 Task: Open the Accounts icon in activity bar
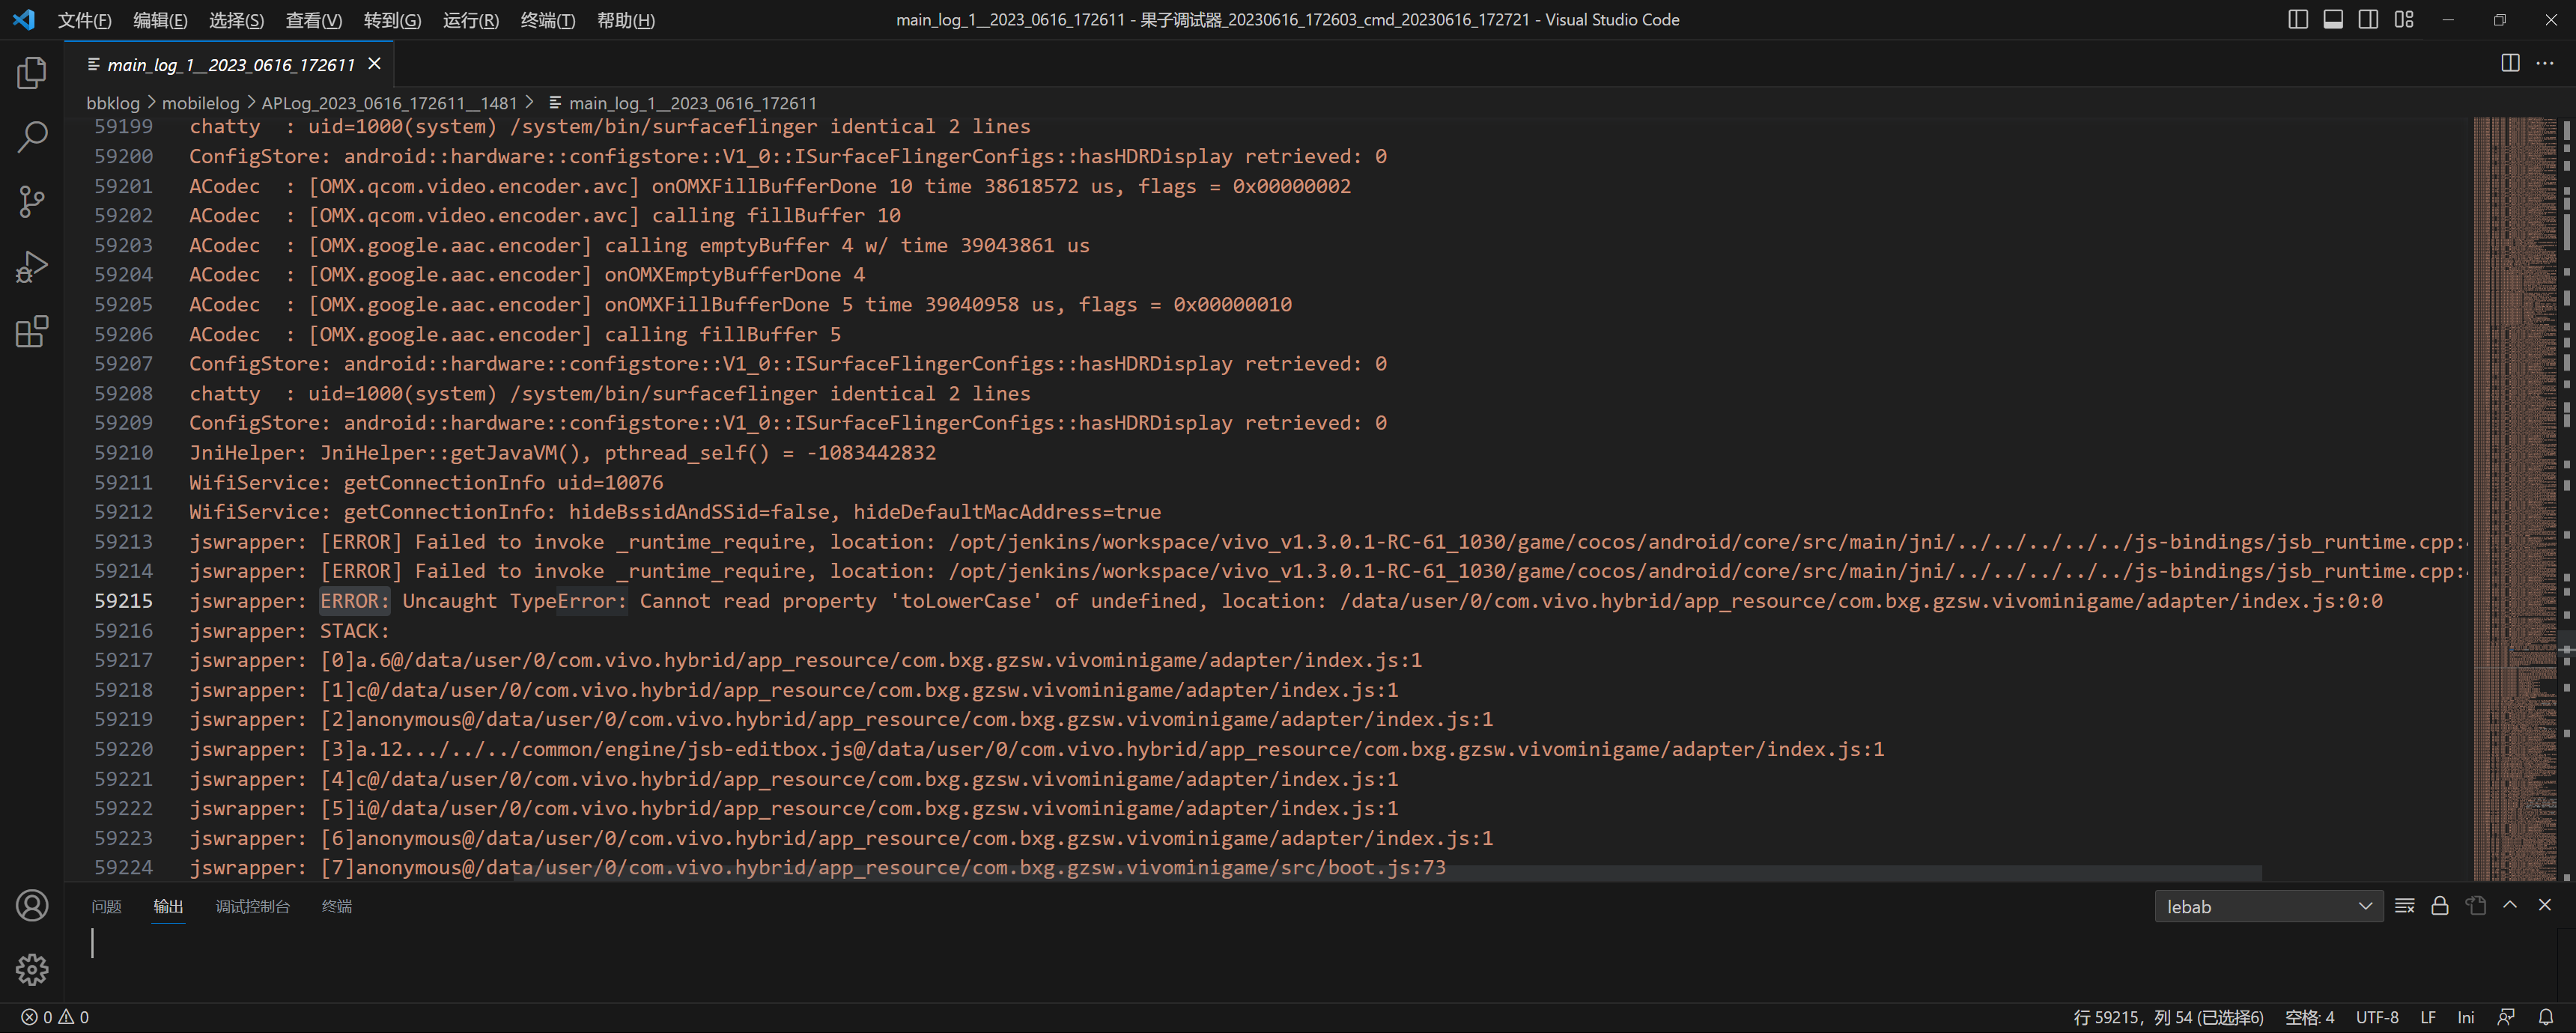[x=32, y=905]
